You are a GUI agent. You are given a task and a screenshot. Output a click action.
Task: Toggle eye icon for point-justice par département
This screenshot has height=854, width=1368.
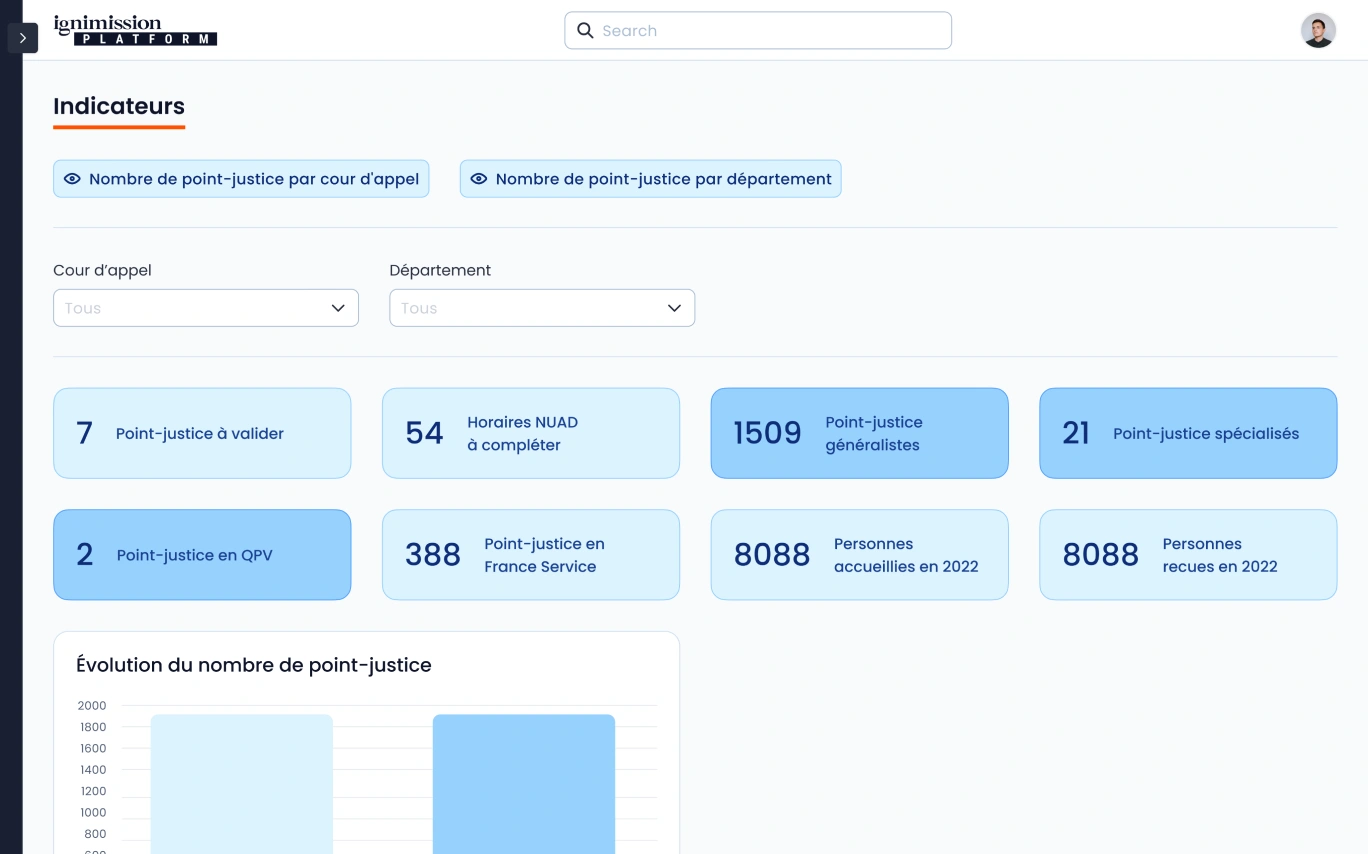tap(479, 179)
